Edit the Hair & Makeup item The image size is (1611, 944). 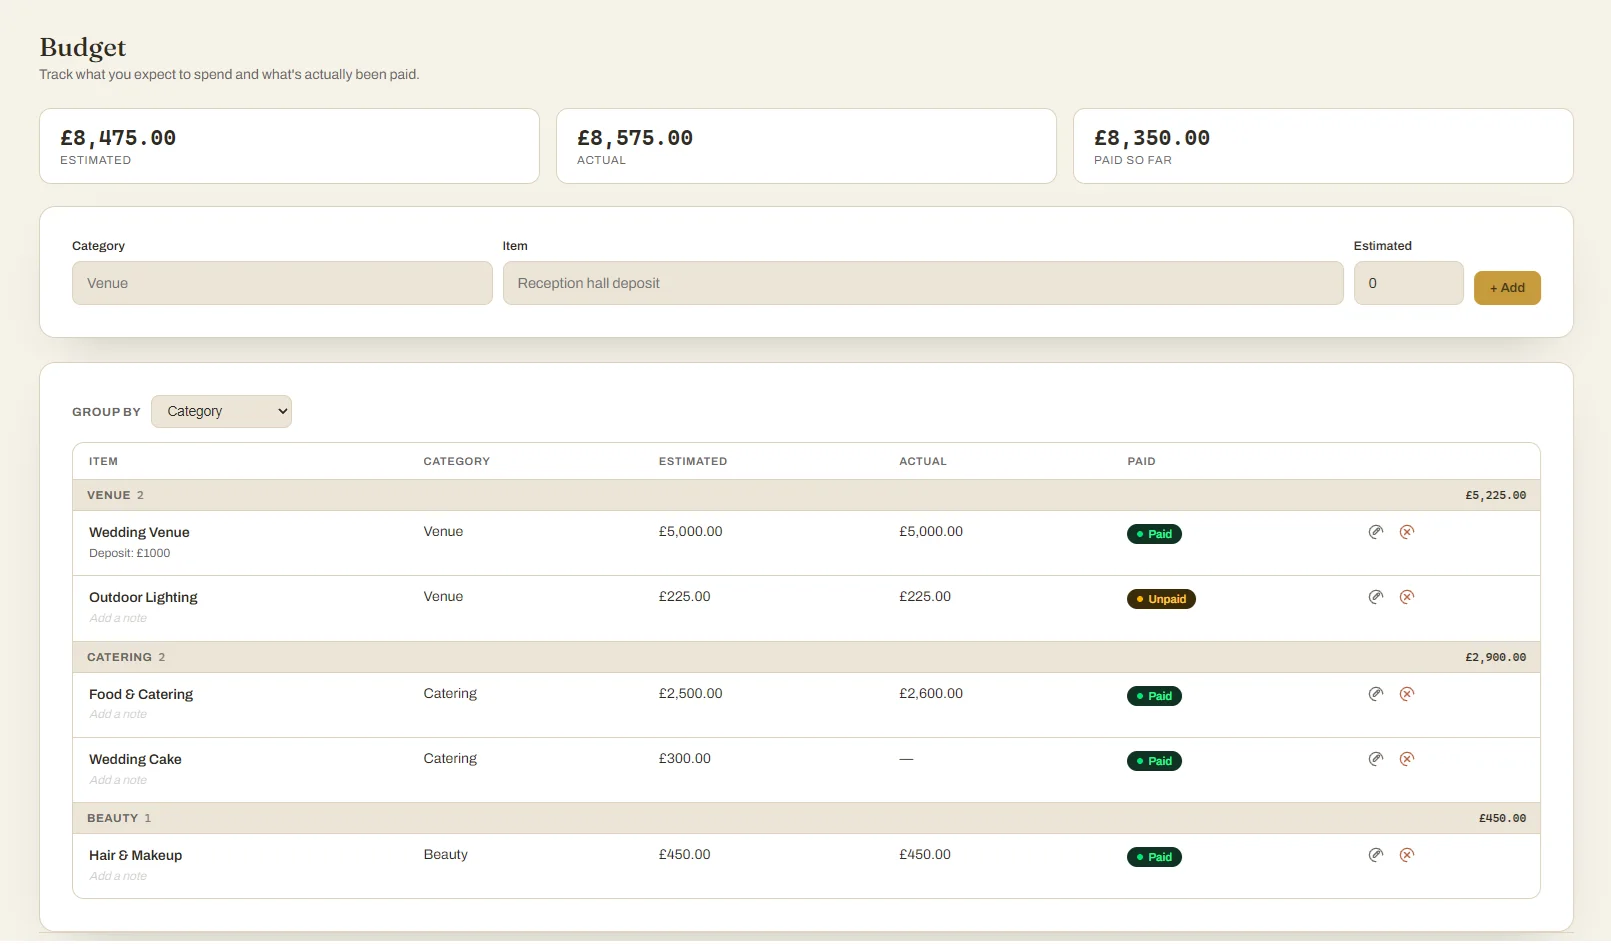coord(1376,855)
